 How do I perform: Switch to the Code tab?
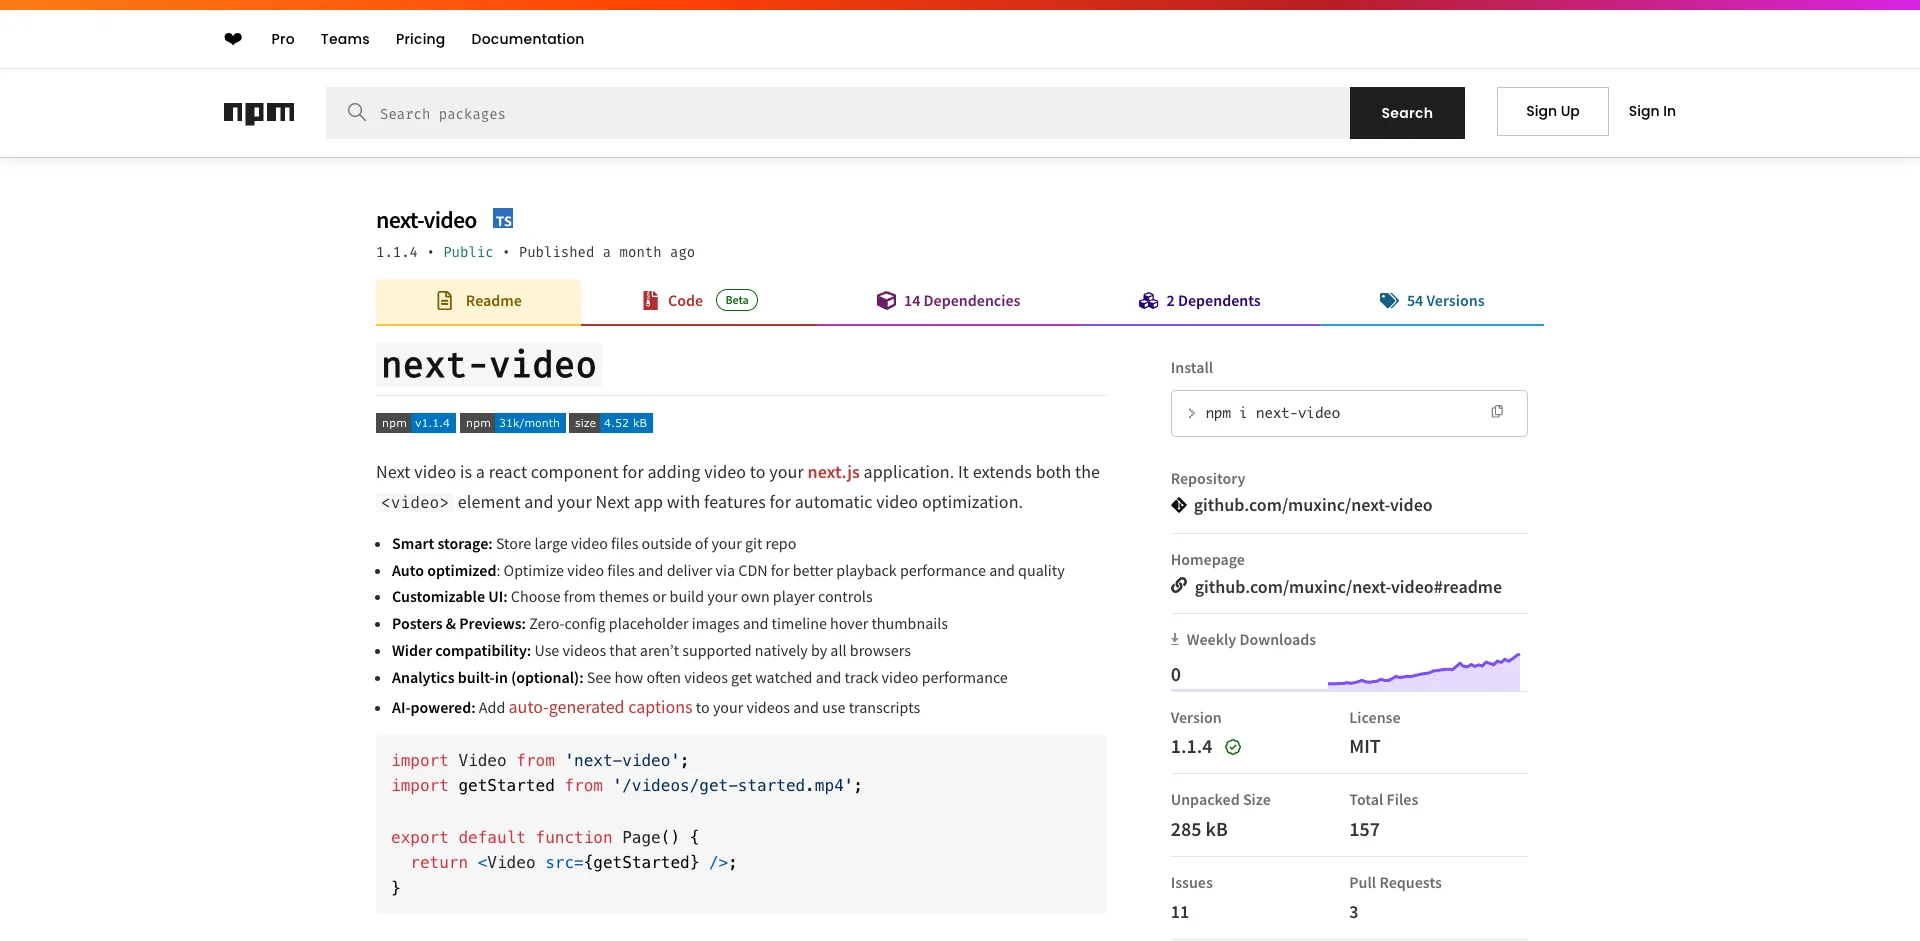(699, 301)
